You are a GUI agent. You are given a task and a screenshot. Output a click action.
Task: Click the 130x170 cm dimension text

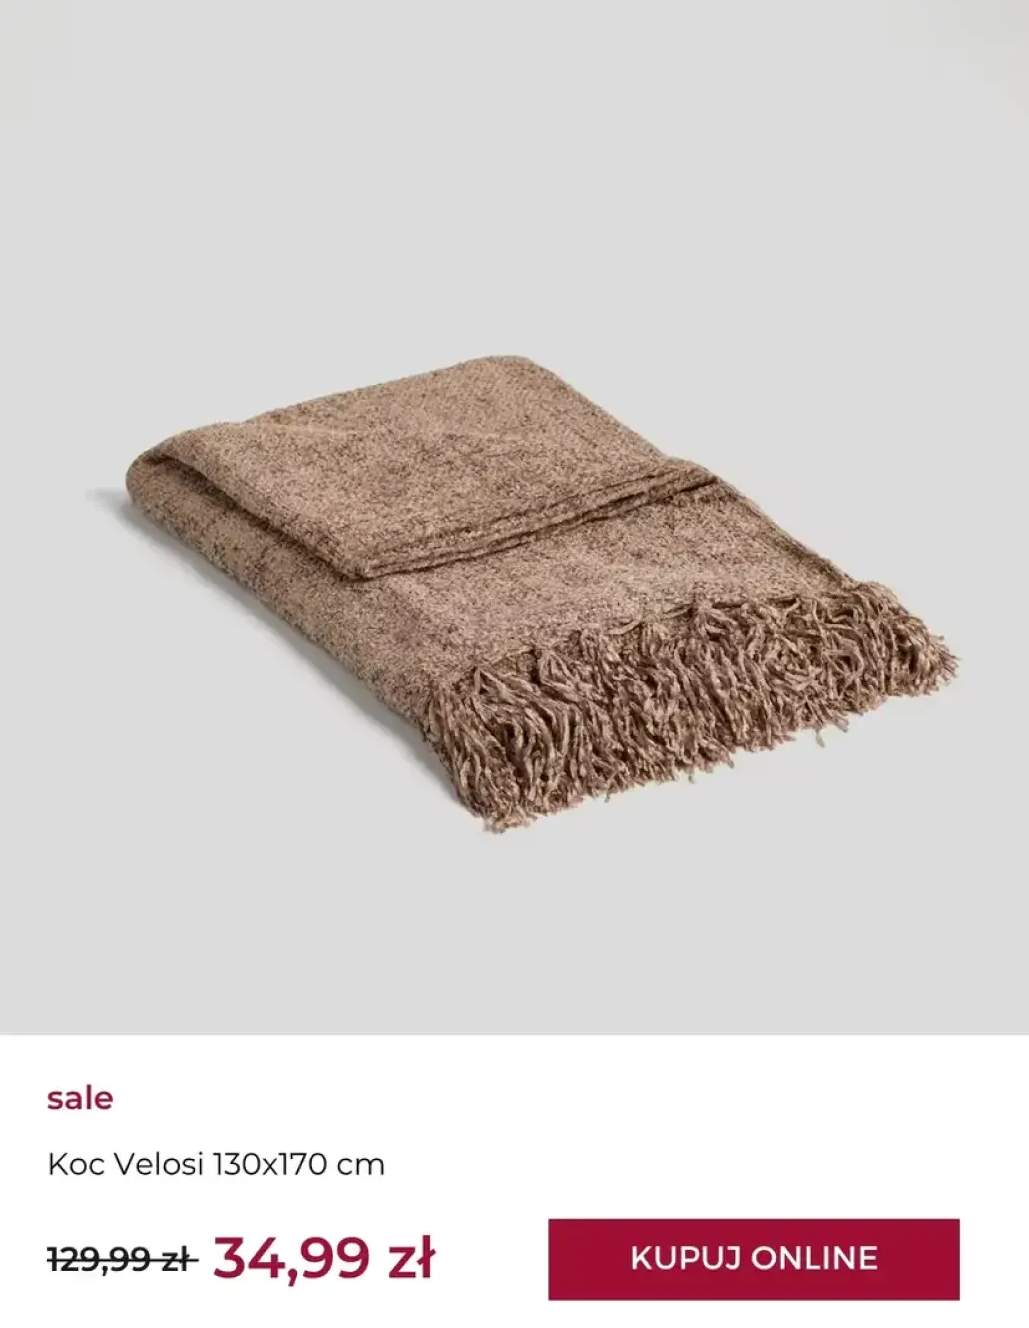tap(298, 1164)
